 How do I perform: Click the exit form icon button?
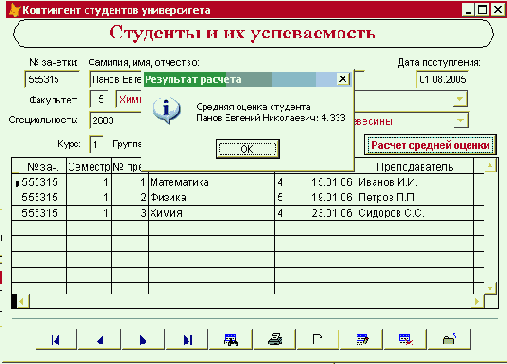pyautogui.click(x=449, y=339)
